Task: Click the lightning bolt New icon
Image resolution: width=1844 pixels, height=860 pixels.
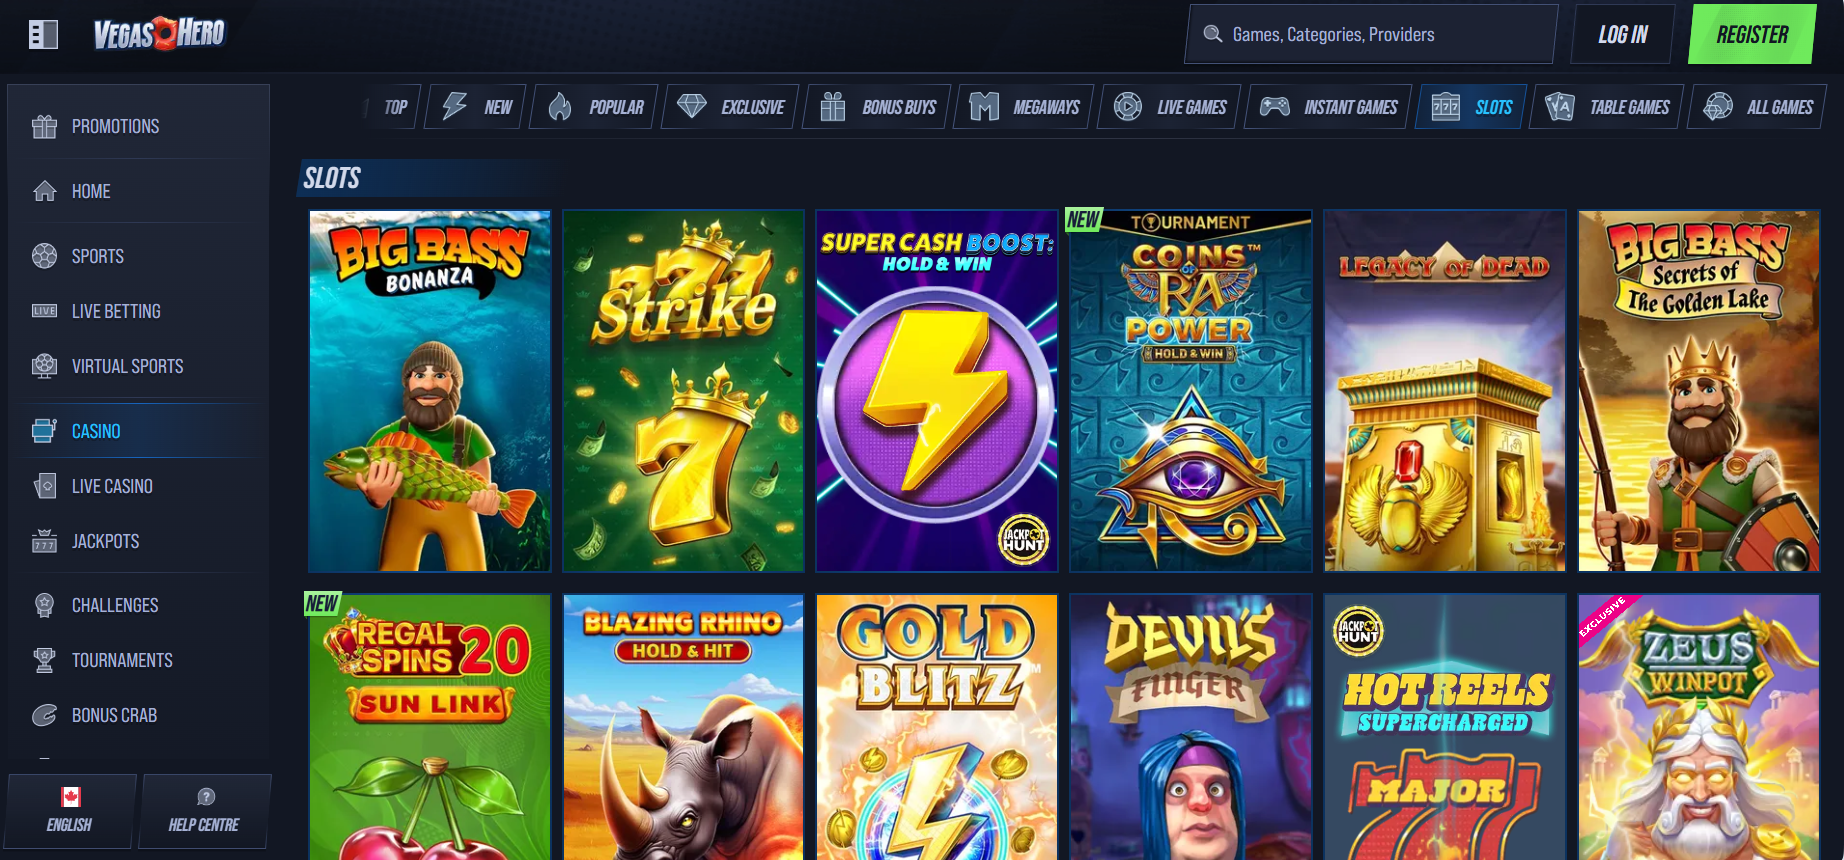Action: point(455,106)
